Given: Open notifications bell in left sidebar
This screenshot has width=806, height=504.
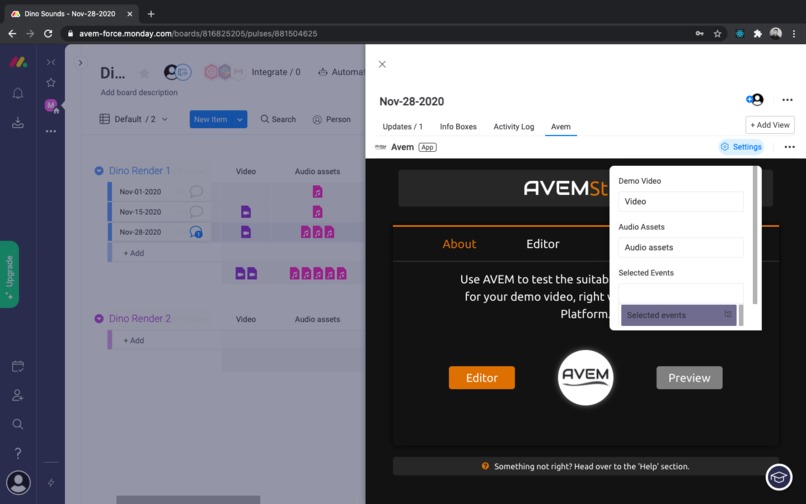Looking at the screenshot, I should pyautogui.click(x=18, y=94).
